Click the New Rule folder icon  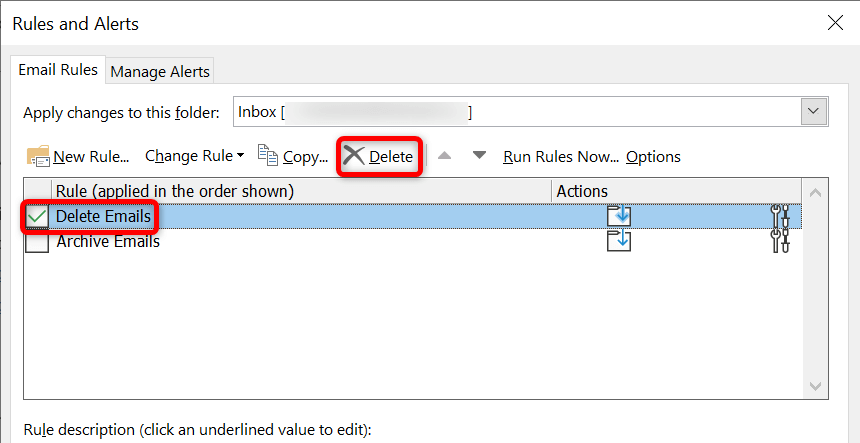tap(39, 156)
